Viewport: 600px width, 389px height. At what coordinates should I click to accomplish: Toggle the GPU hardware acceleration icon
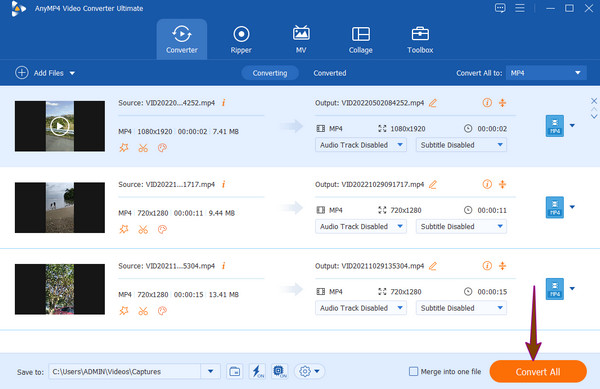[279, 371]
